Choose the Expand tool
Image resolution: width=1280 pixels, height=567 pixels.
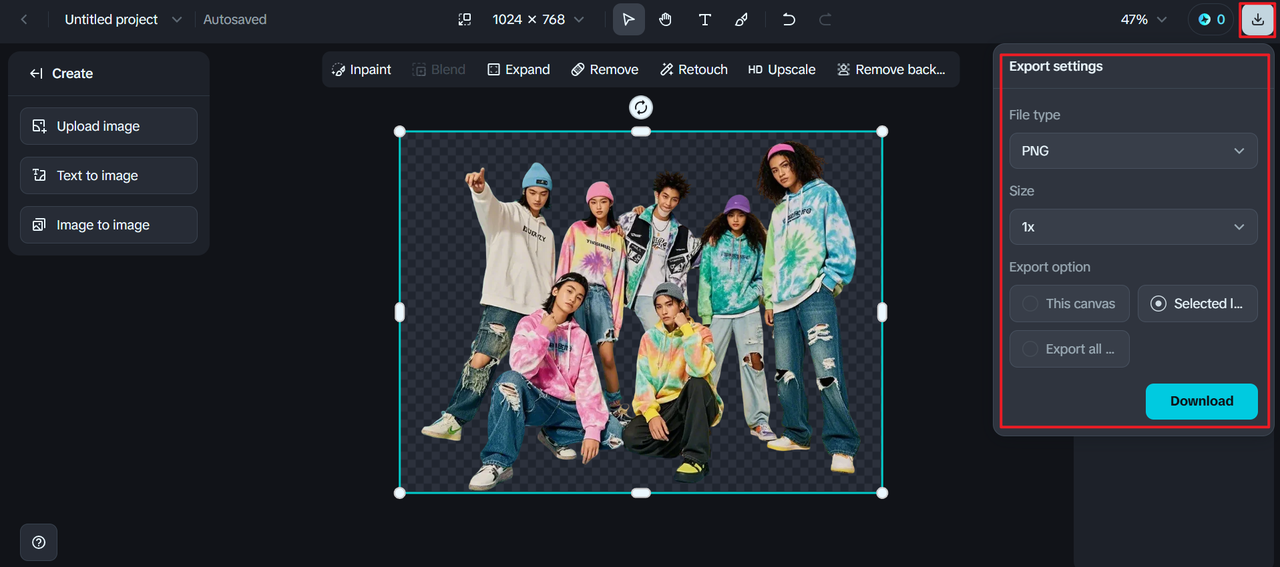518,69
